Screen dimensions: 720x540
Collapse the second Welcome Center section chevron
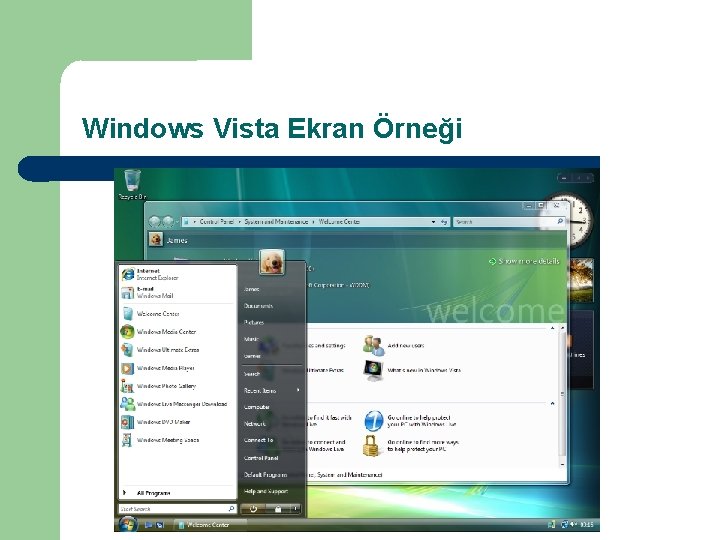click(x=552, y=403)
